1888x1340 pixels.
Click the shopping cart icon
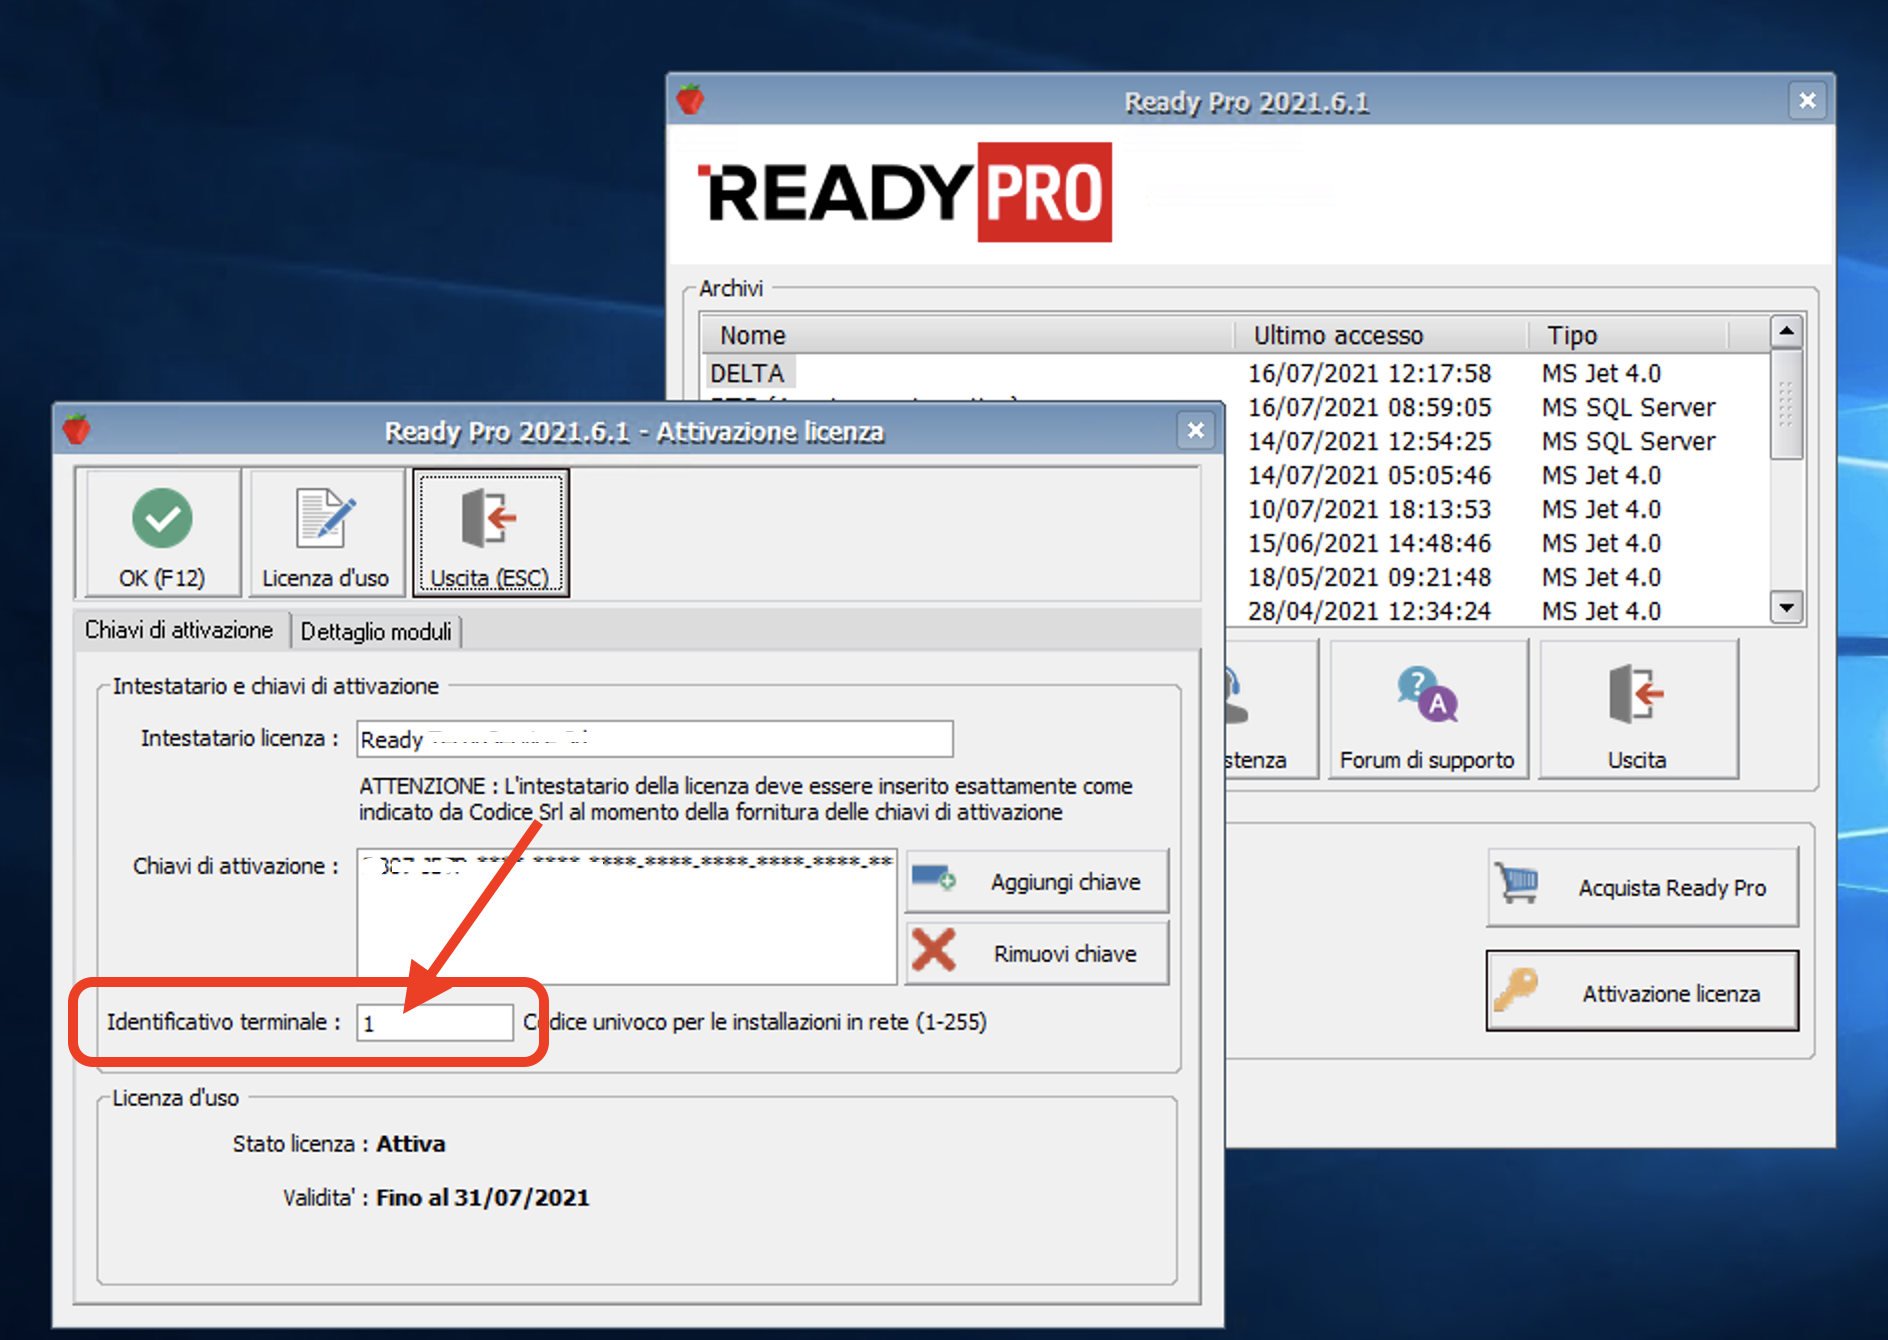click(x=1518, y=884)
